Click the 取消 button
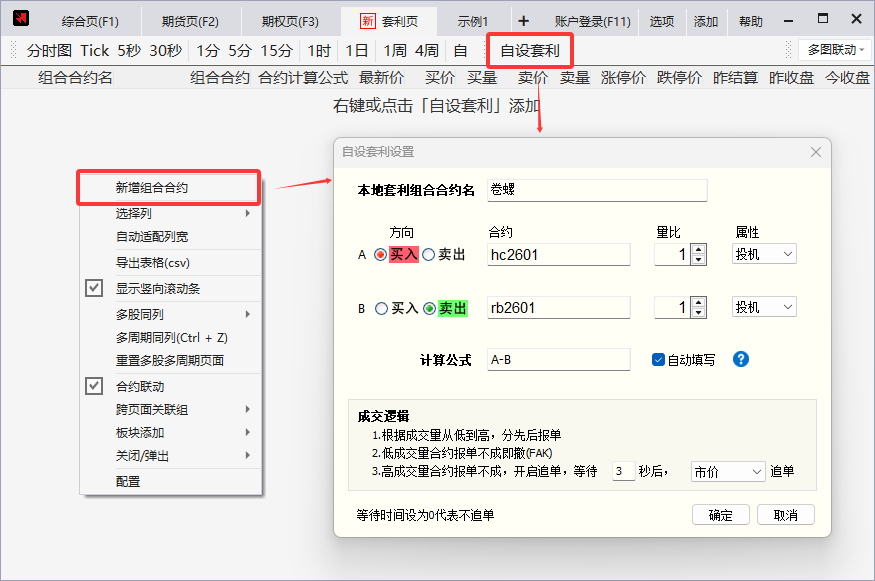Image resolution: width=875 pixels, height=581 pixels. (x=785, y=515)
